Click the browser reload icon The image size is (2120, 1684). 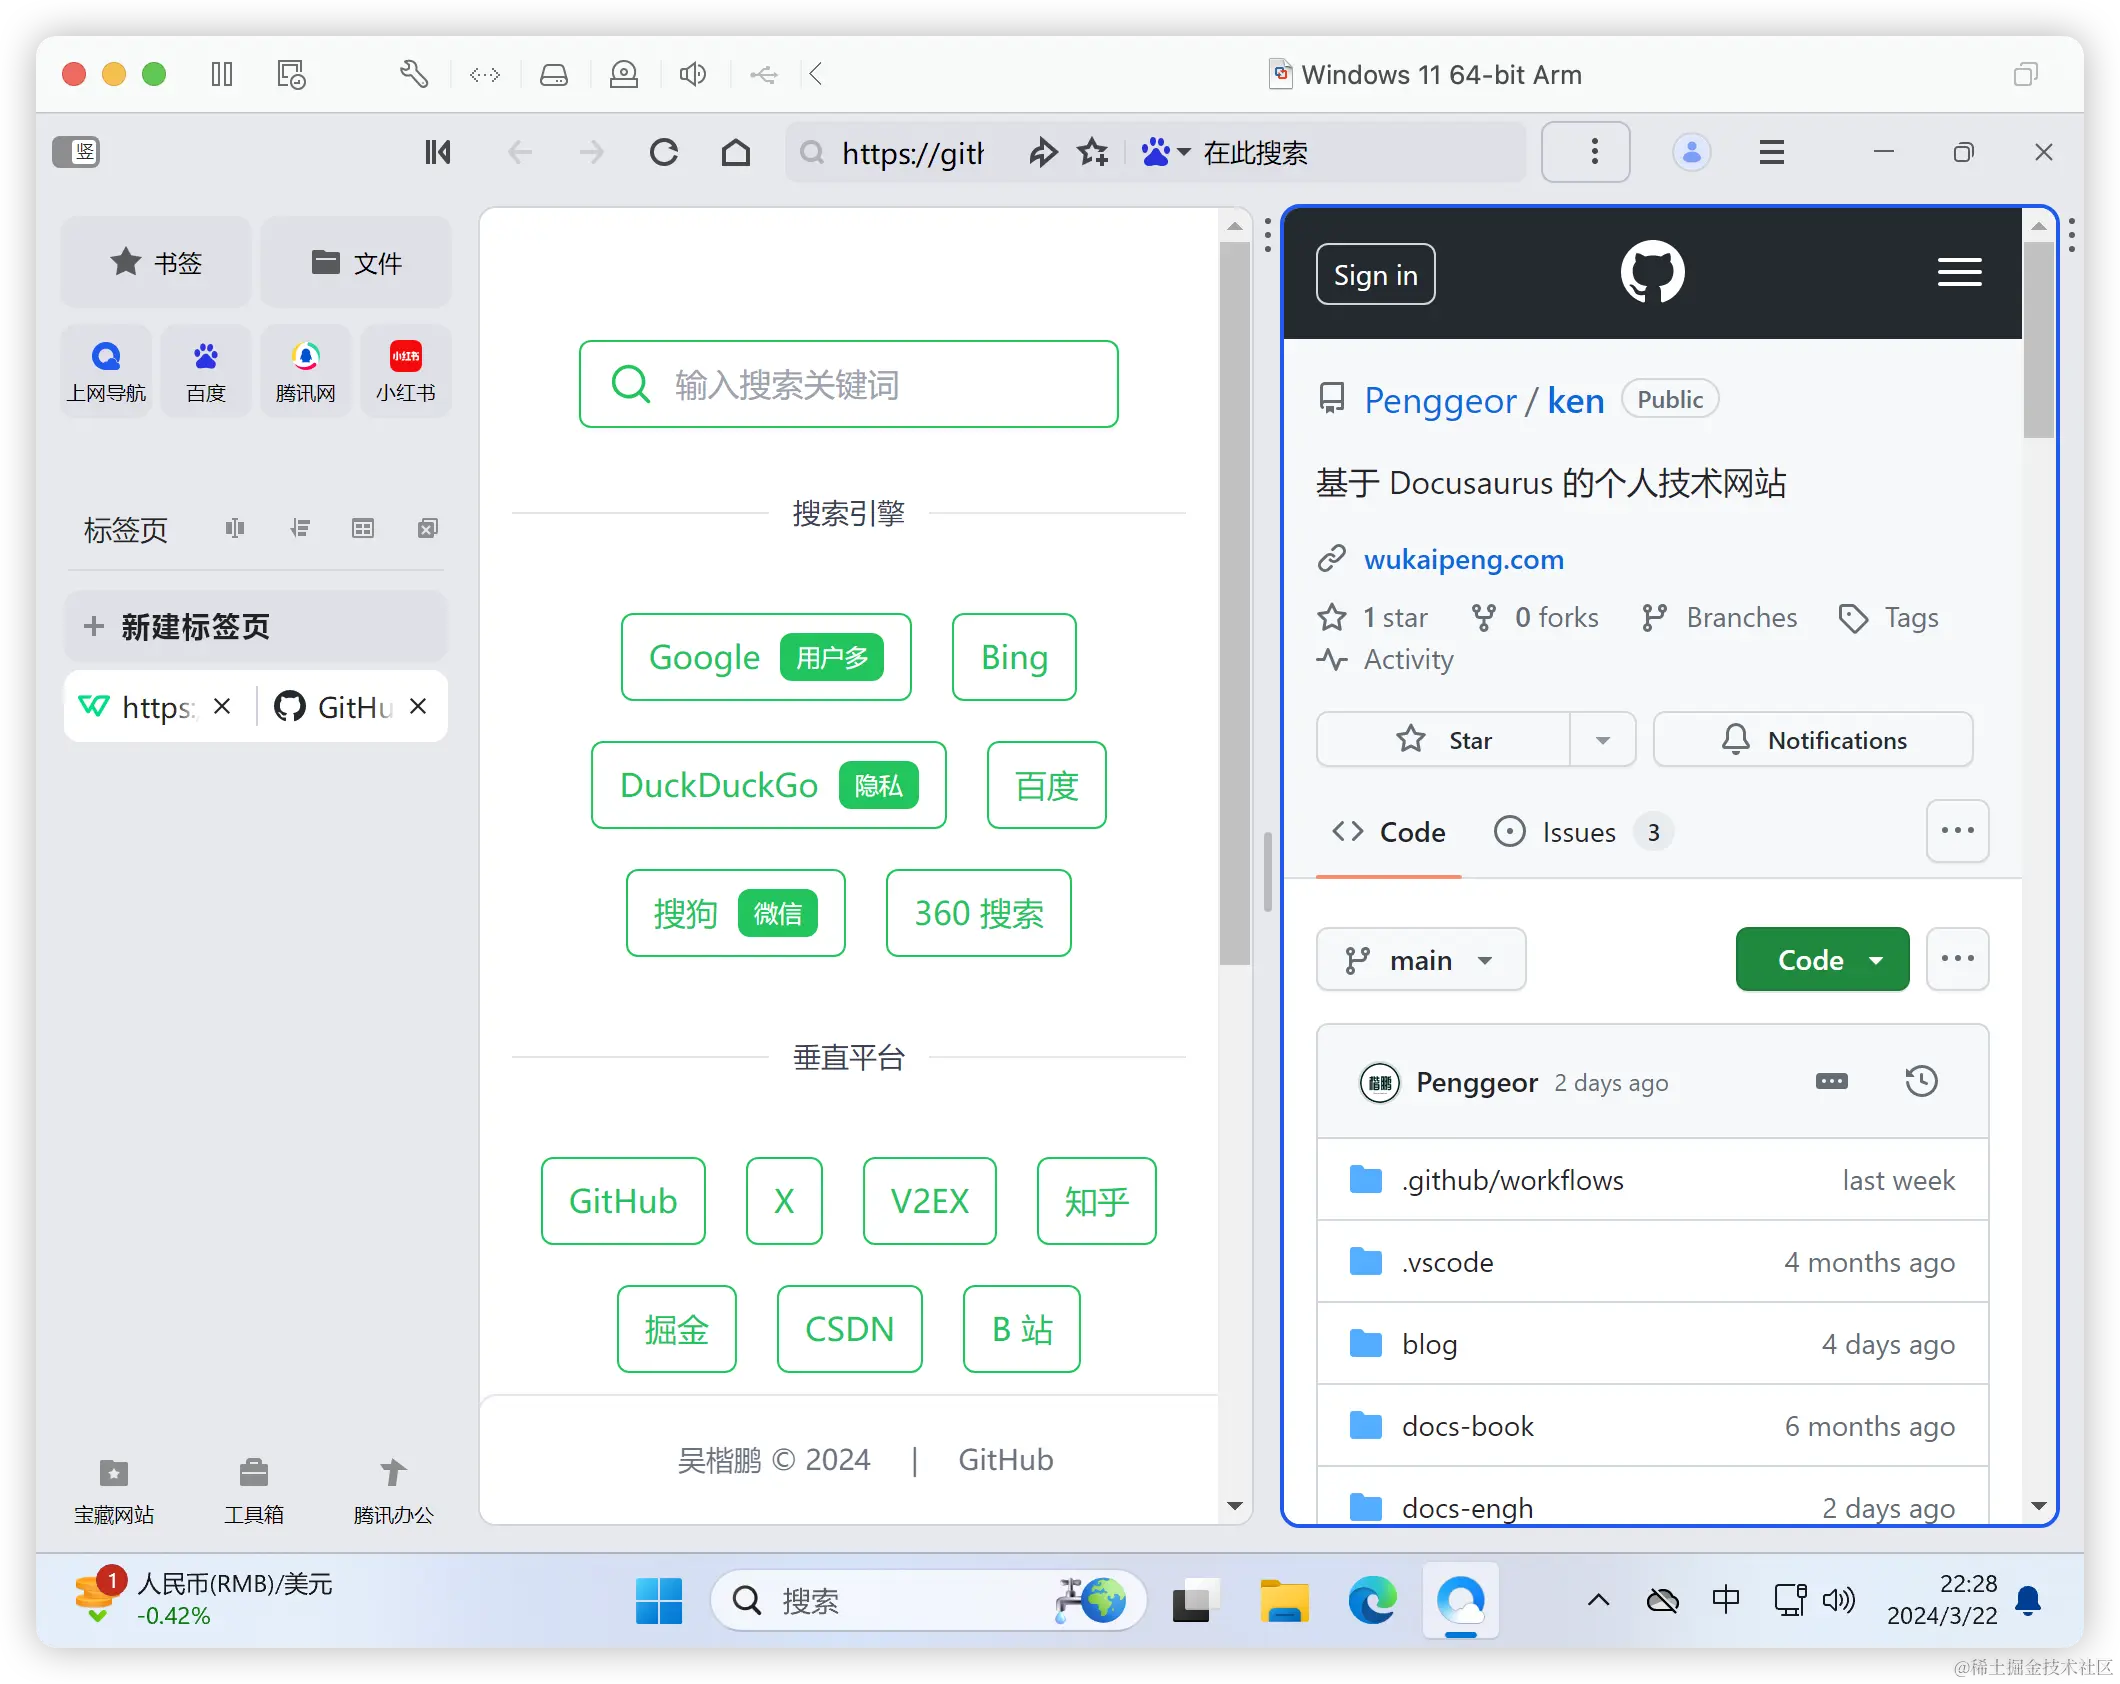click(x=664, y=152)
